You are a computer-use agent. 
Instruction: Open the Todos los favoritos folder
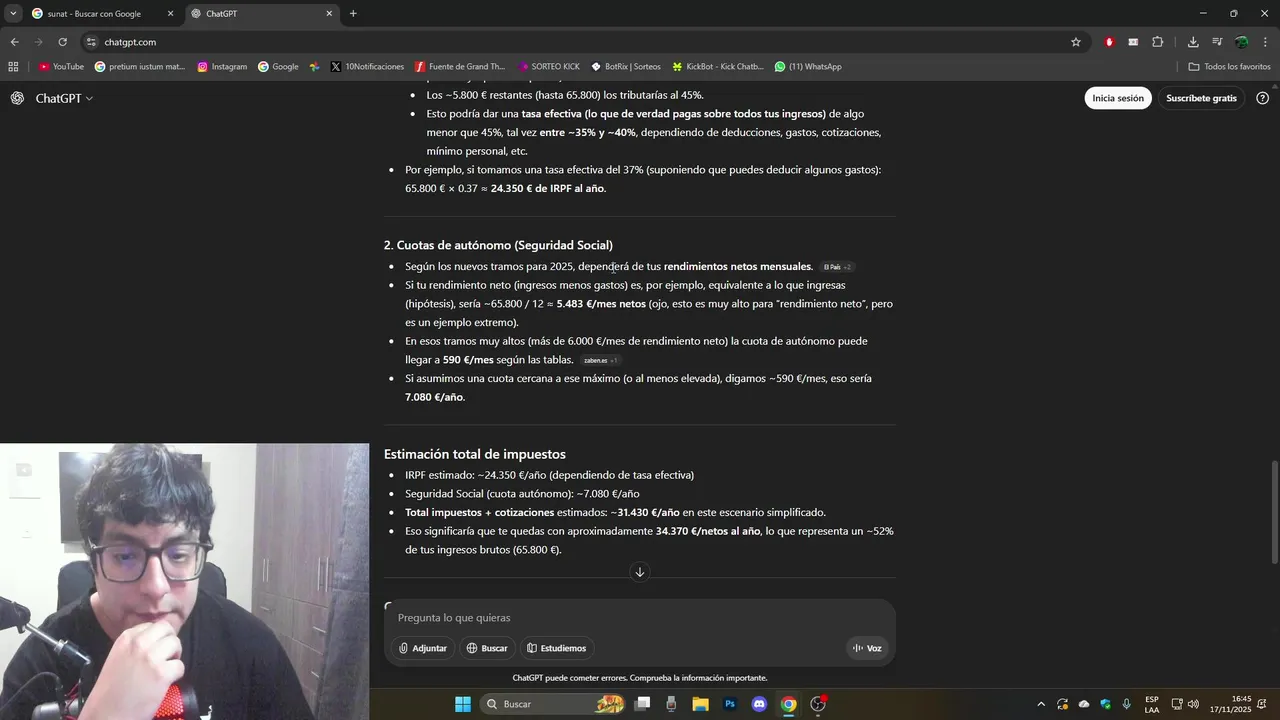(x=1229, y=67)
